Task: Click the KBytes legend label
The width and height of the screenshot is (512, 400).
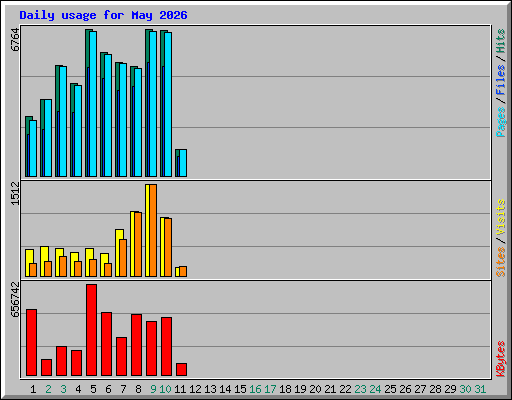Action: 501,359
